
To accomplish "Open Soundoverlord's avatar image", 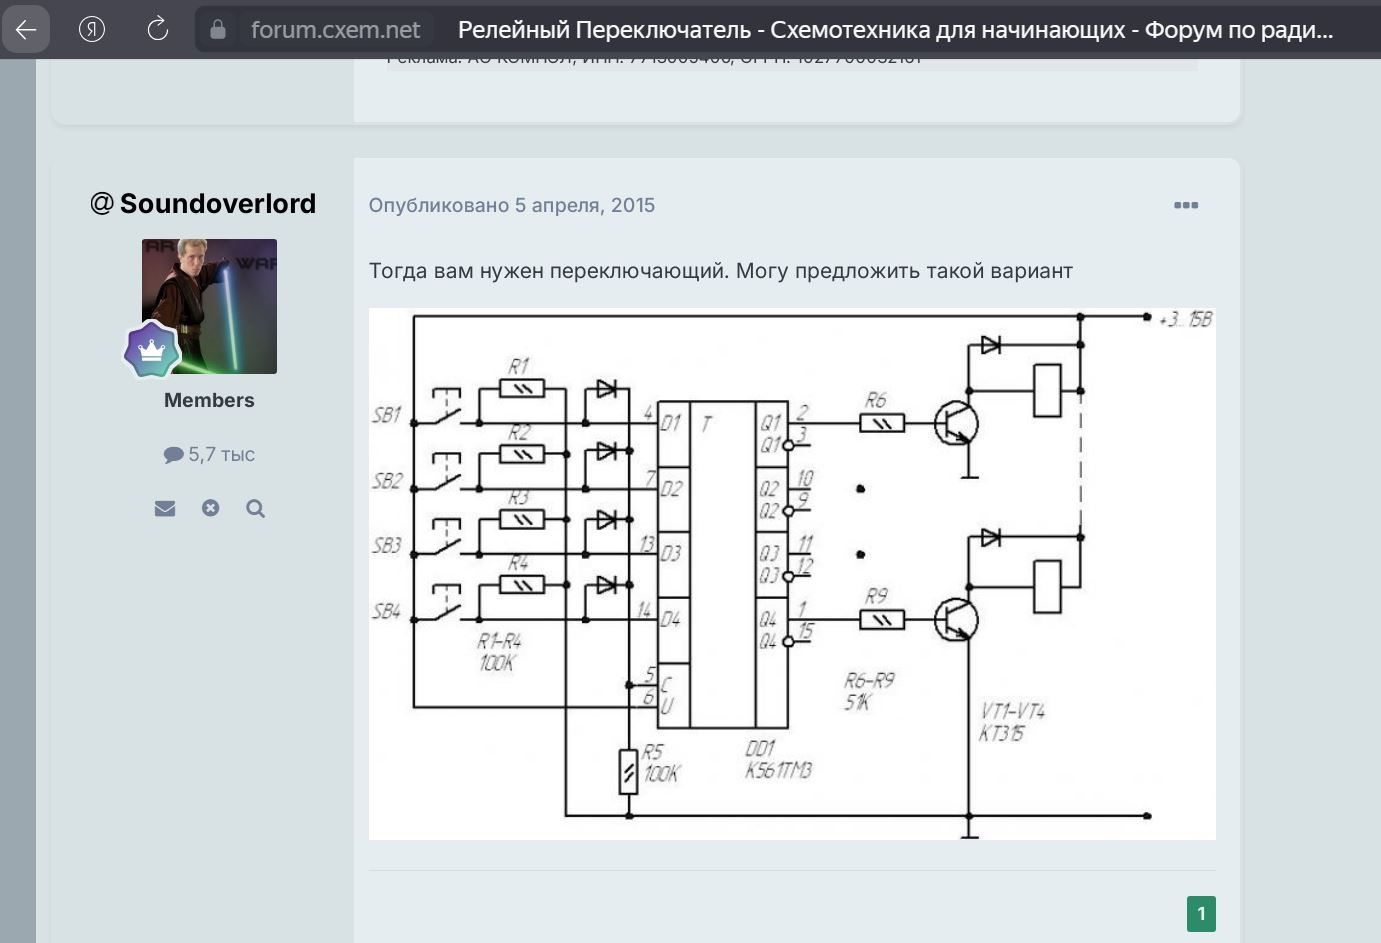I will click(209, 306).
